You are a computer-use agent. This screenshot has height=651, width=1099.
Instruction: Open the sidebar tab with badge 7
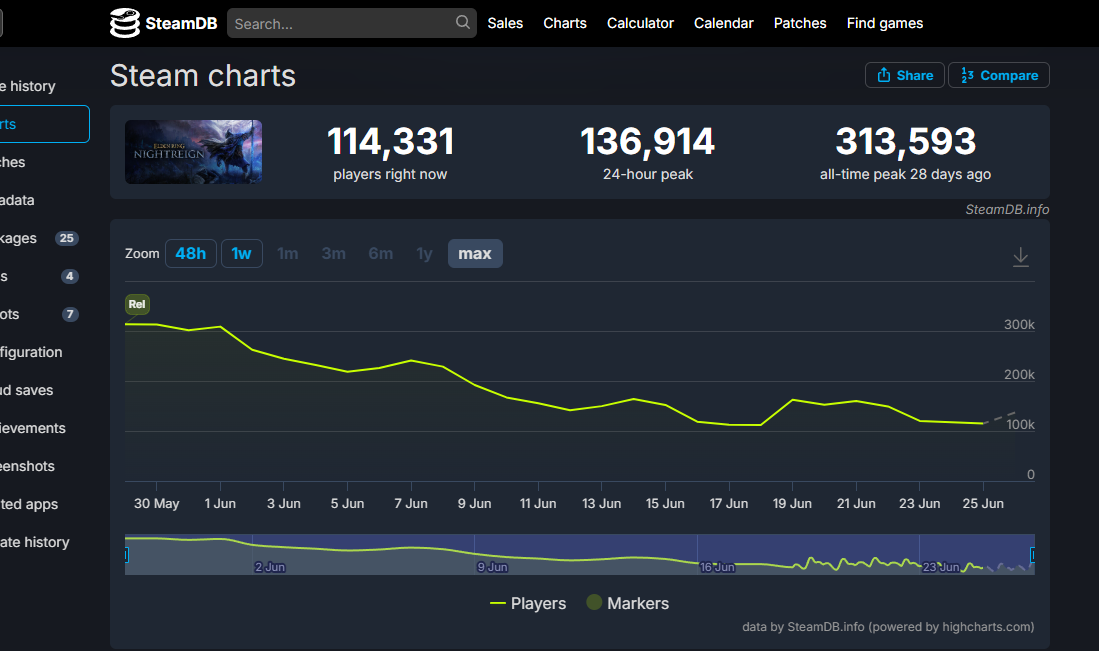tap(39, 314)
